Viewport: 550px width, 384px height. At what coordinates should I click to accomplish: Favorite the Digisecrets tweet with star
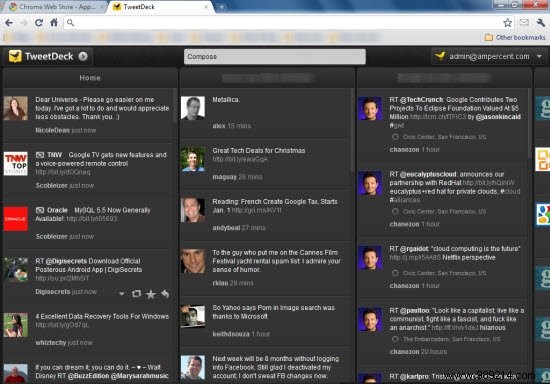click(x=151, y=294)
